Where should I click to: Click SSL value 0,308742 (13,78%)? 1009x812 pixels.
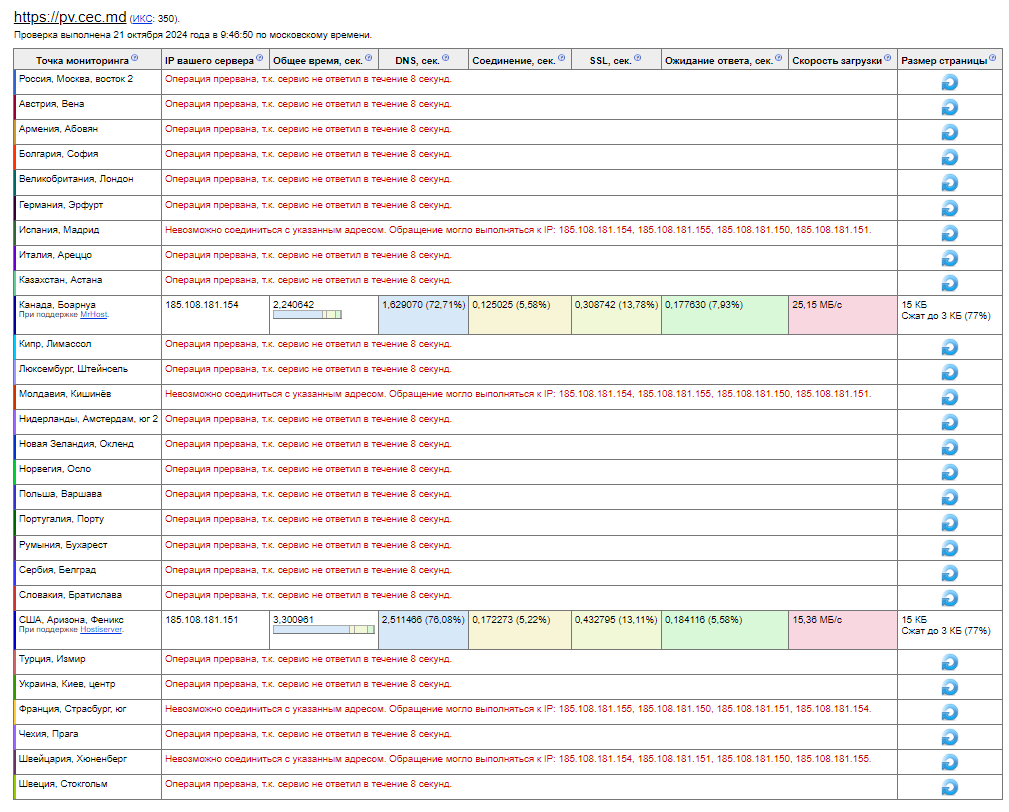(616, 305)
